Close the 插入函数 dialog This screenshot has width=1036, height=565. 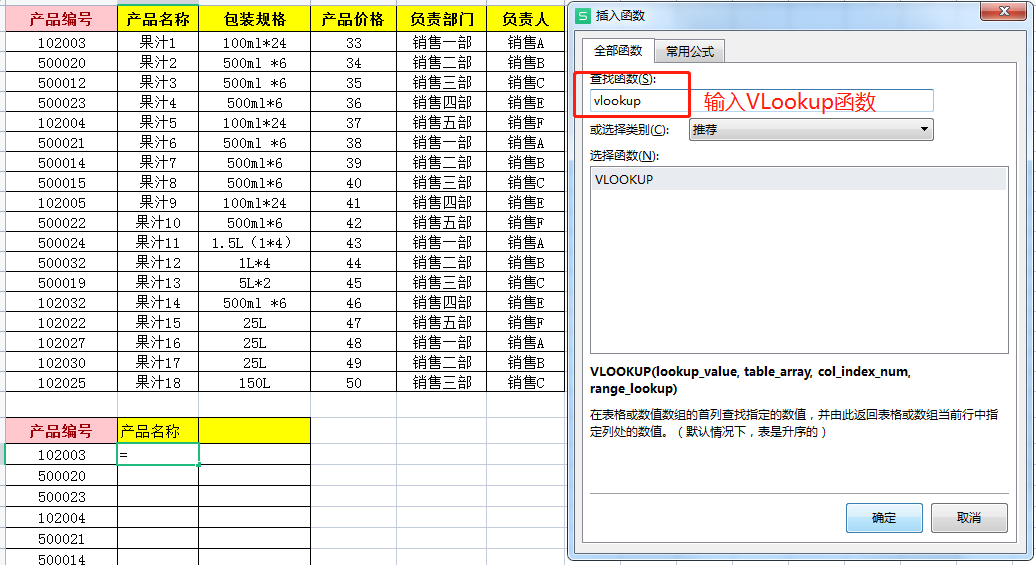(x=1003, y=11)
